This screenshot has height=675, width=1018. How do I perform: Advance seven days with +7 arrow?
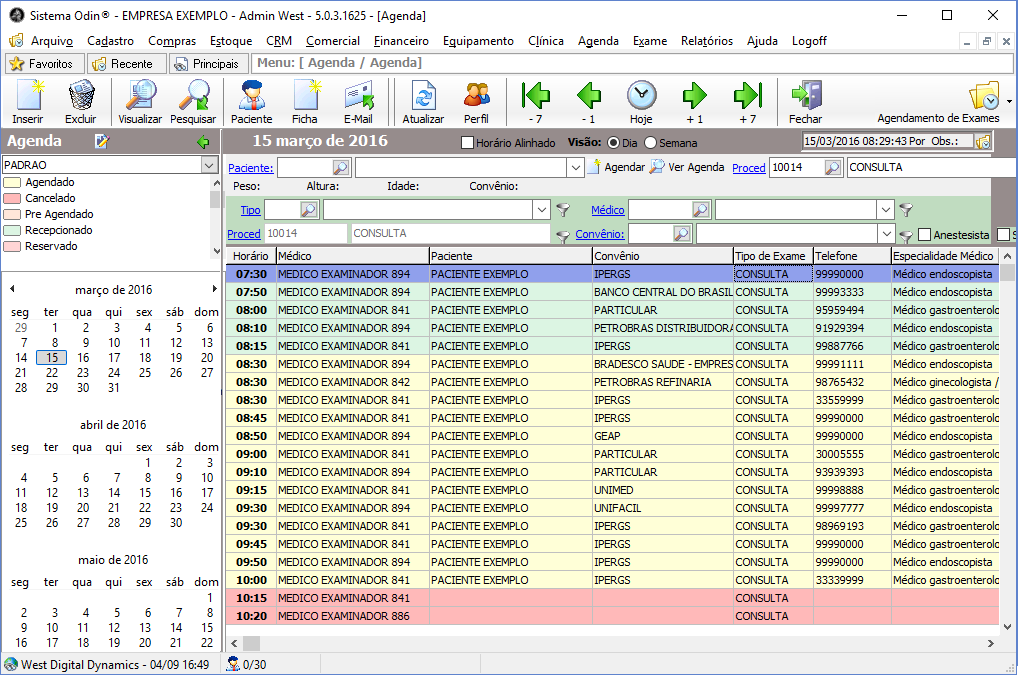pos(747,95)
